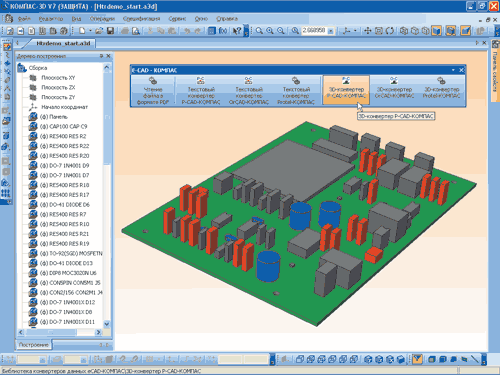
Task: Click the 3D-конвертер P-CAD-КОМПАС button
Action: (346, 90)
